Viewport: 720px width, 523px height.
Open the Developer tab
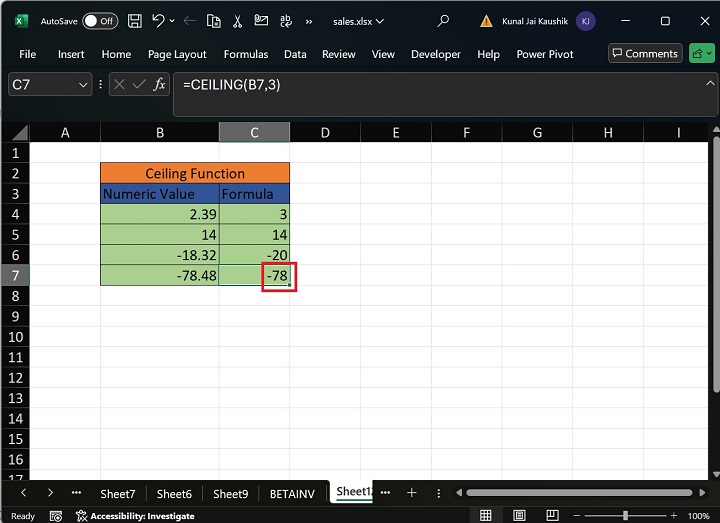(436, 54)
